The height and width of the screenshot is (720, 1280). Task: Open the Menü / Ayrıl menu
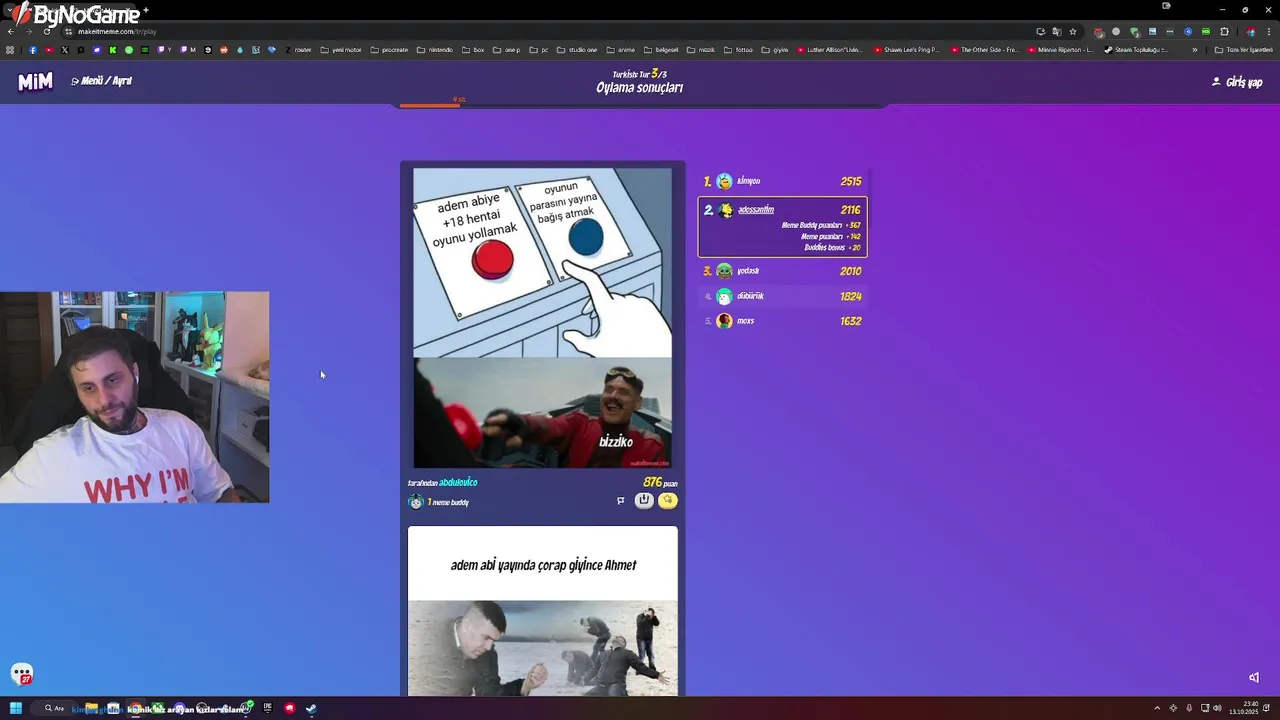[102, 81]
